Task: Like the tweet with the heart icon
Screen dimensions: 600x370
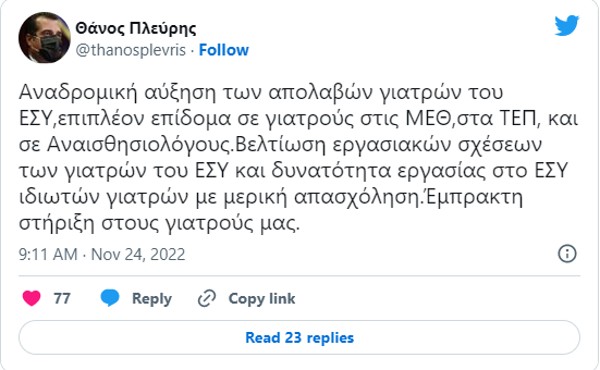Action: tap(31, 298)
